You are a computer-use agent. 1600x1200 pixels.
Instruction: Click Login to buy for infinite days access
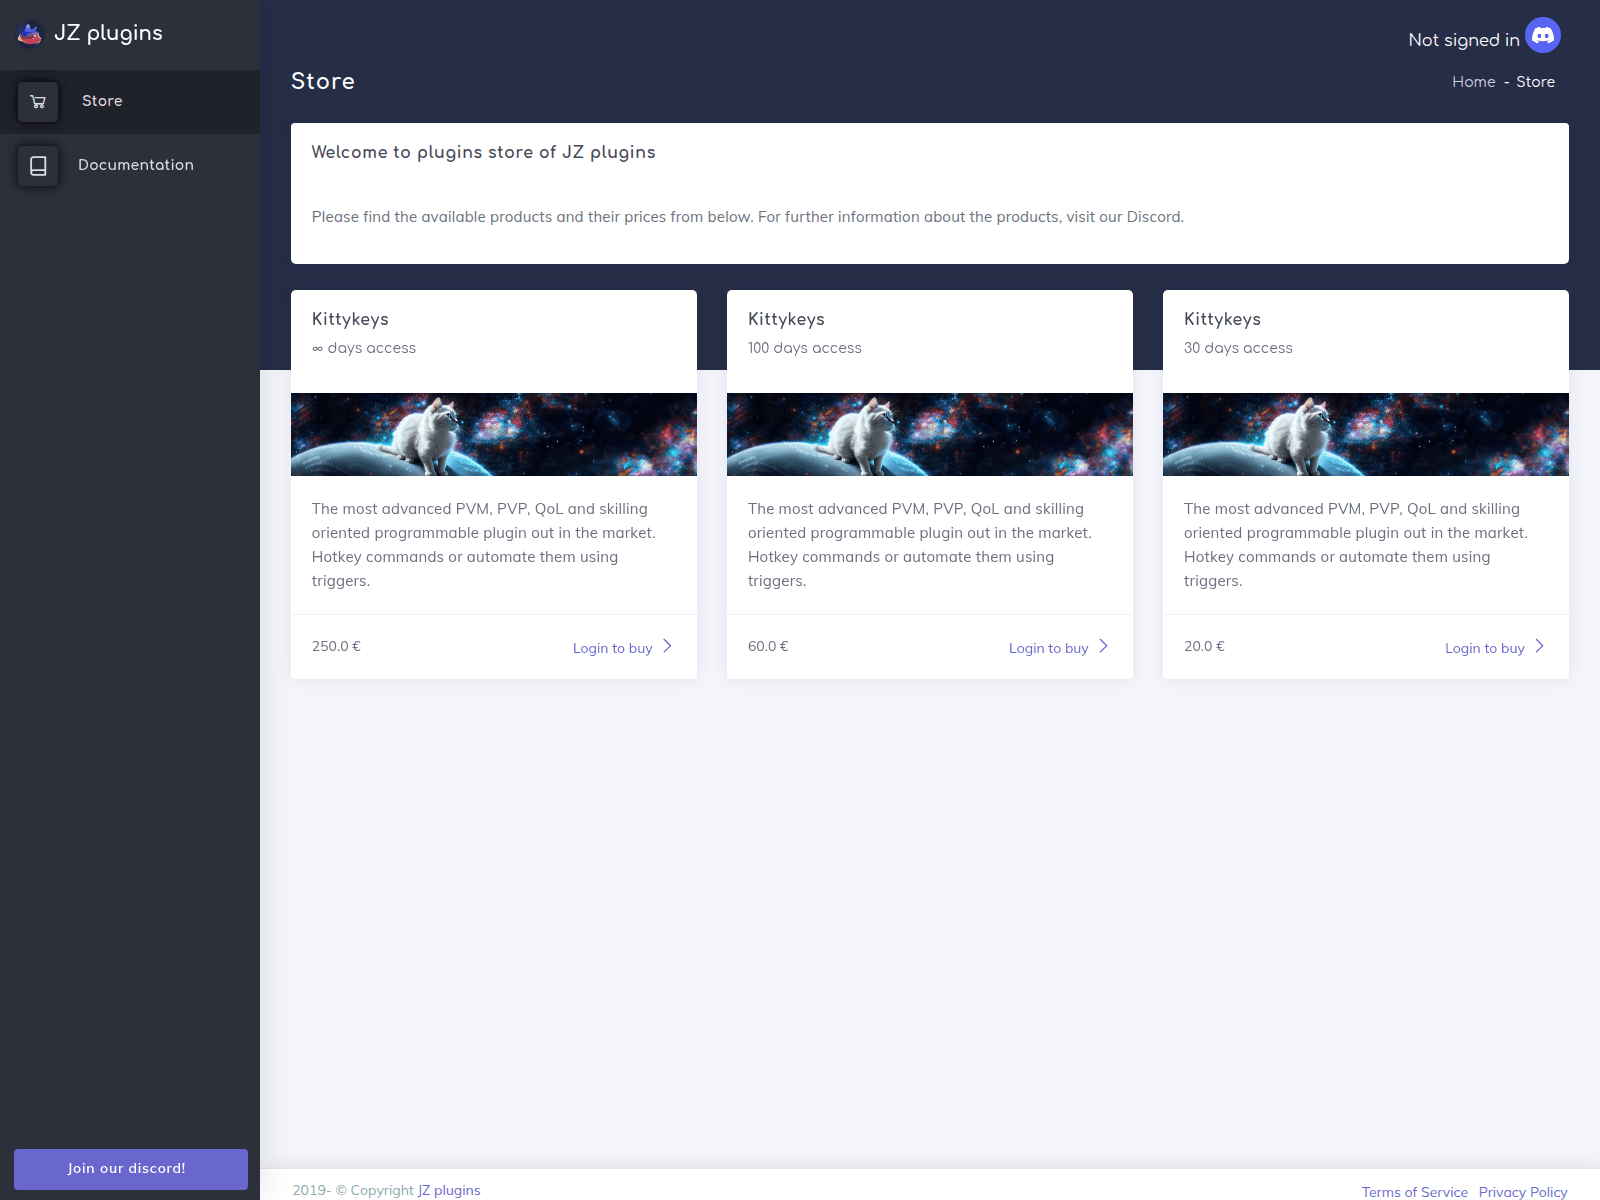[612, 648]
